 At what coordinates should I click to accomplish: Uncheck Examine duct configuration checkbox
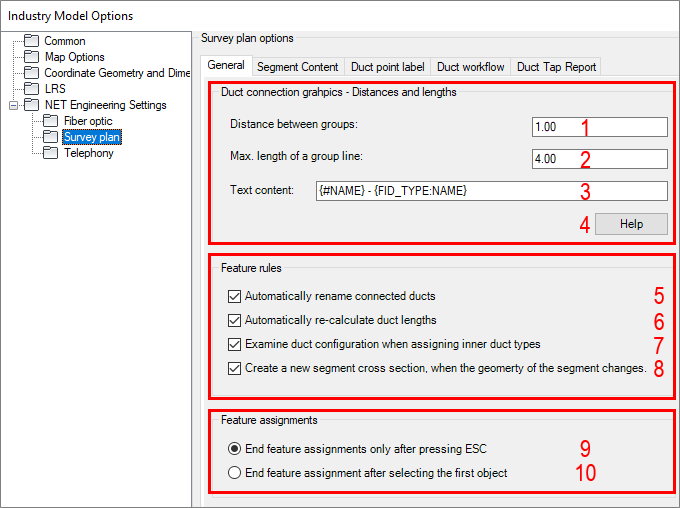click(x=234, y=344)
